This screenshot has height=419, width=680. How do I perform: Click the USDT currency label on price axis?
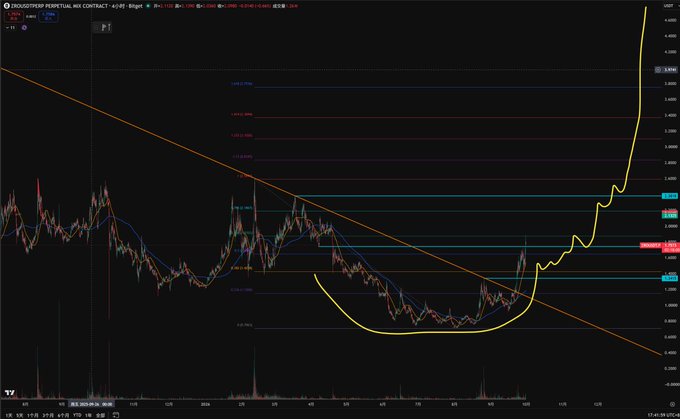pos(668,6)
